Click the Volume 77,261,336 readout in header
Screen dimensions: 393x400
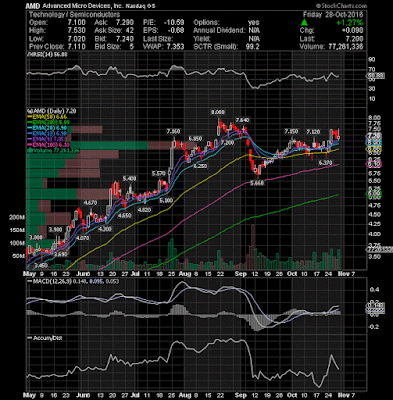tap(331, 46)
